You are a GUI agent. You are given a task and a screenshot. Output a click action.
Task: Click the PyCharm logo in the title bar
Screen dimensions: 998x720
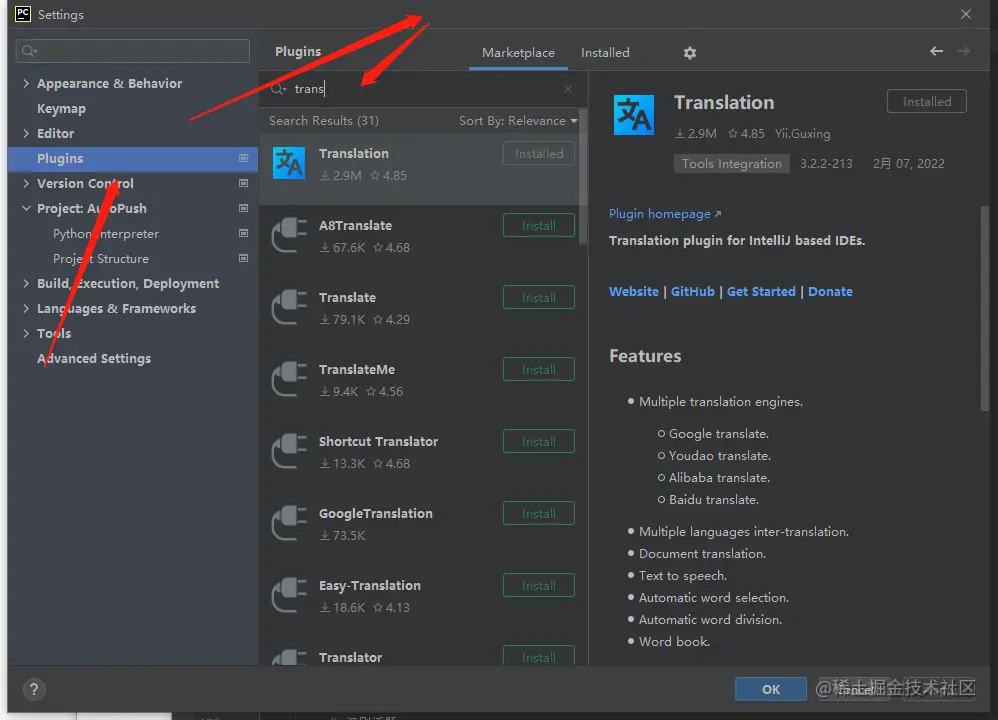(23, 14)
